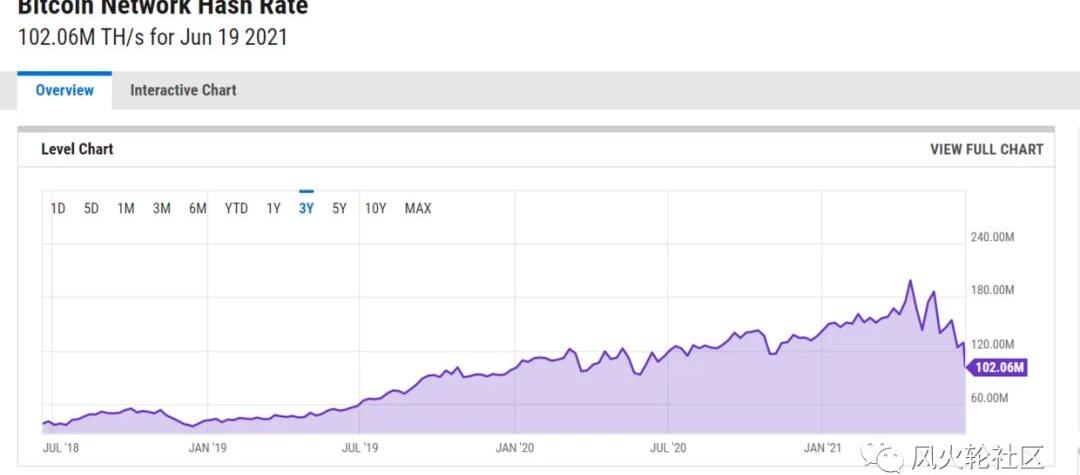This screenshot has height=475, width=1080.
Task: Choose the 3M chart range
Action: 161,208
